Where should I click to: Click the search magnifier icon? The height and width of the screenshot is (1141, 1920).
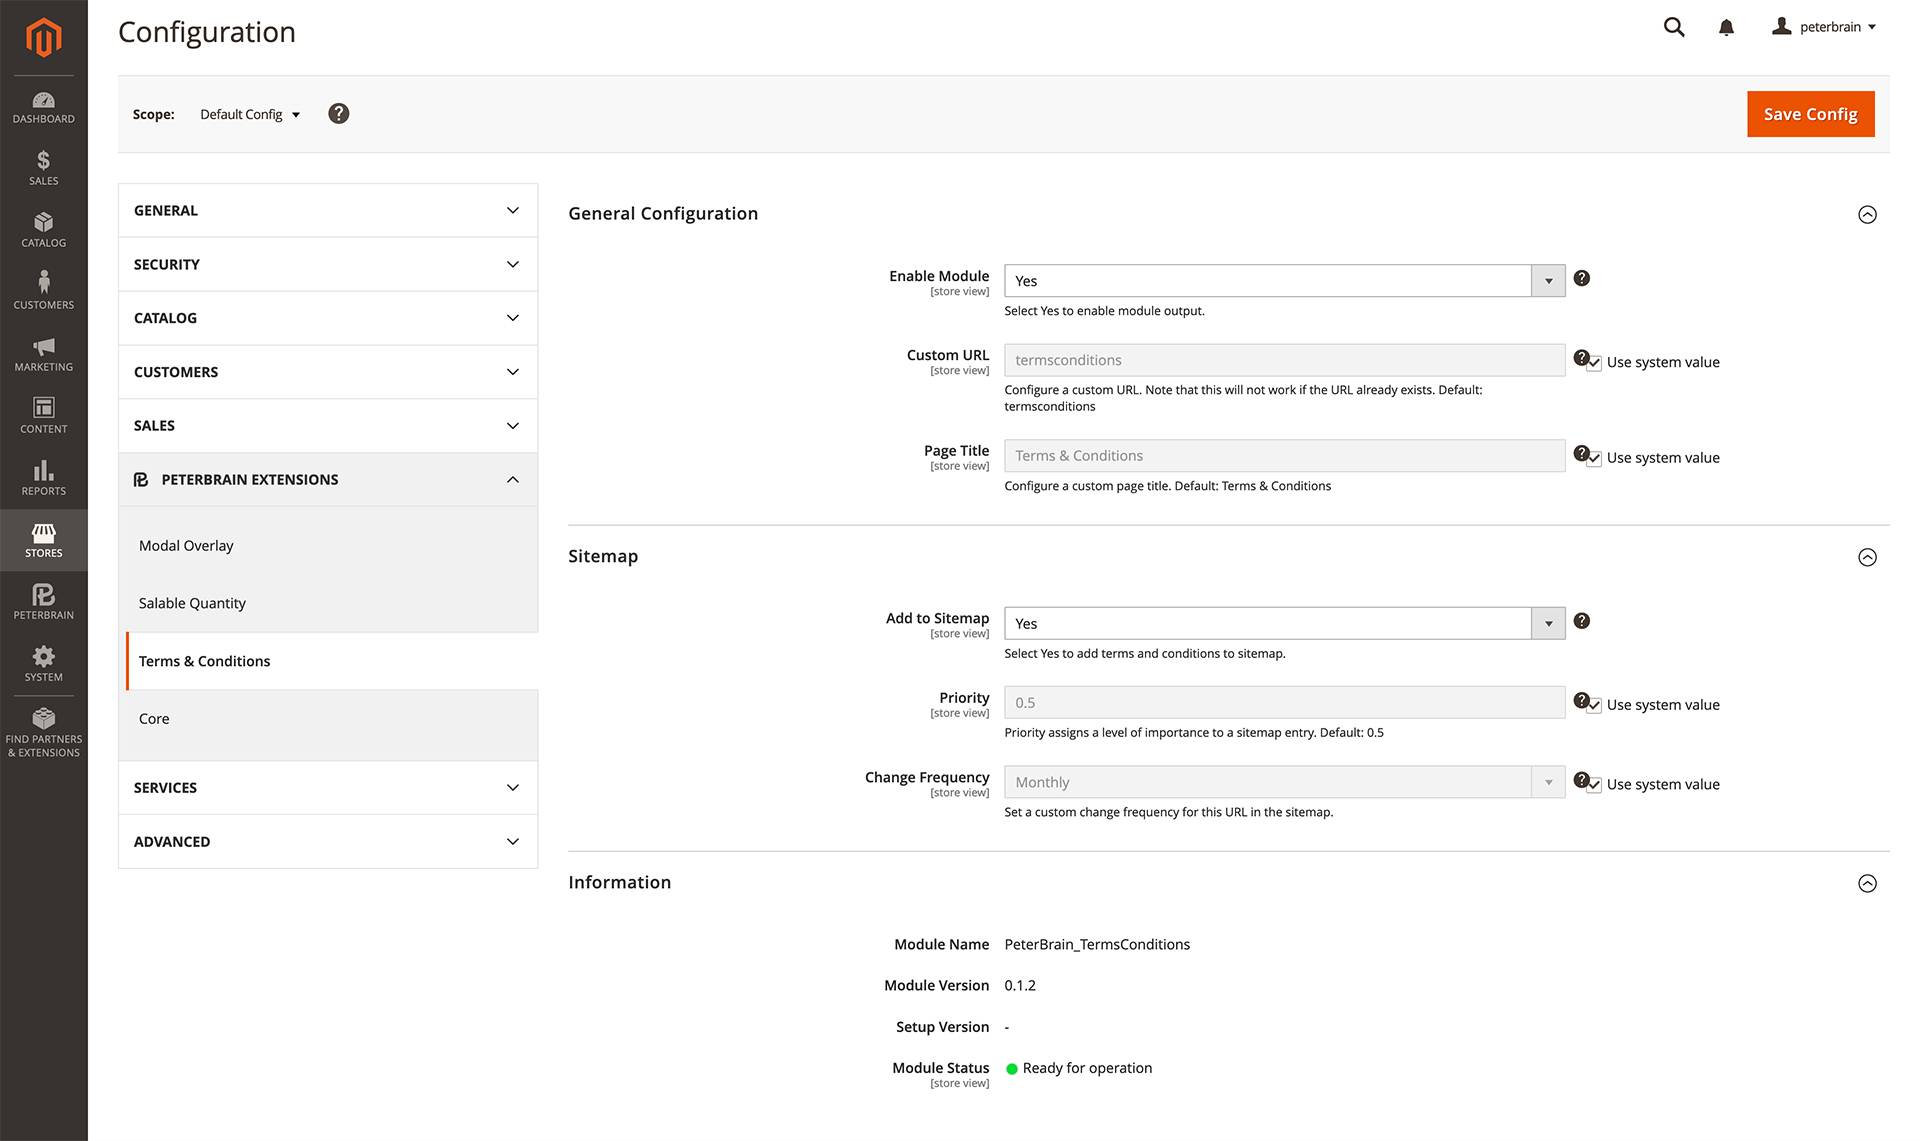(x=1674, y=28)
